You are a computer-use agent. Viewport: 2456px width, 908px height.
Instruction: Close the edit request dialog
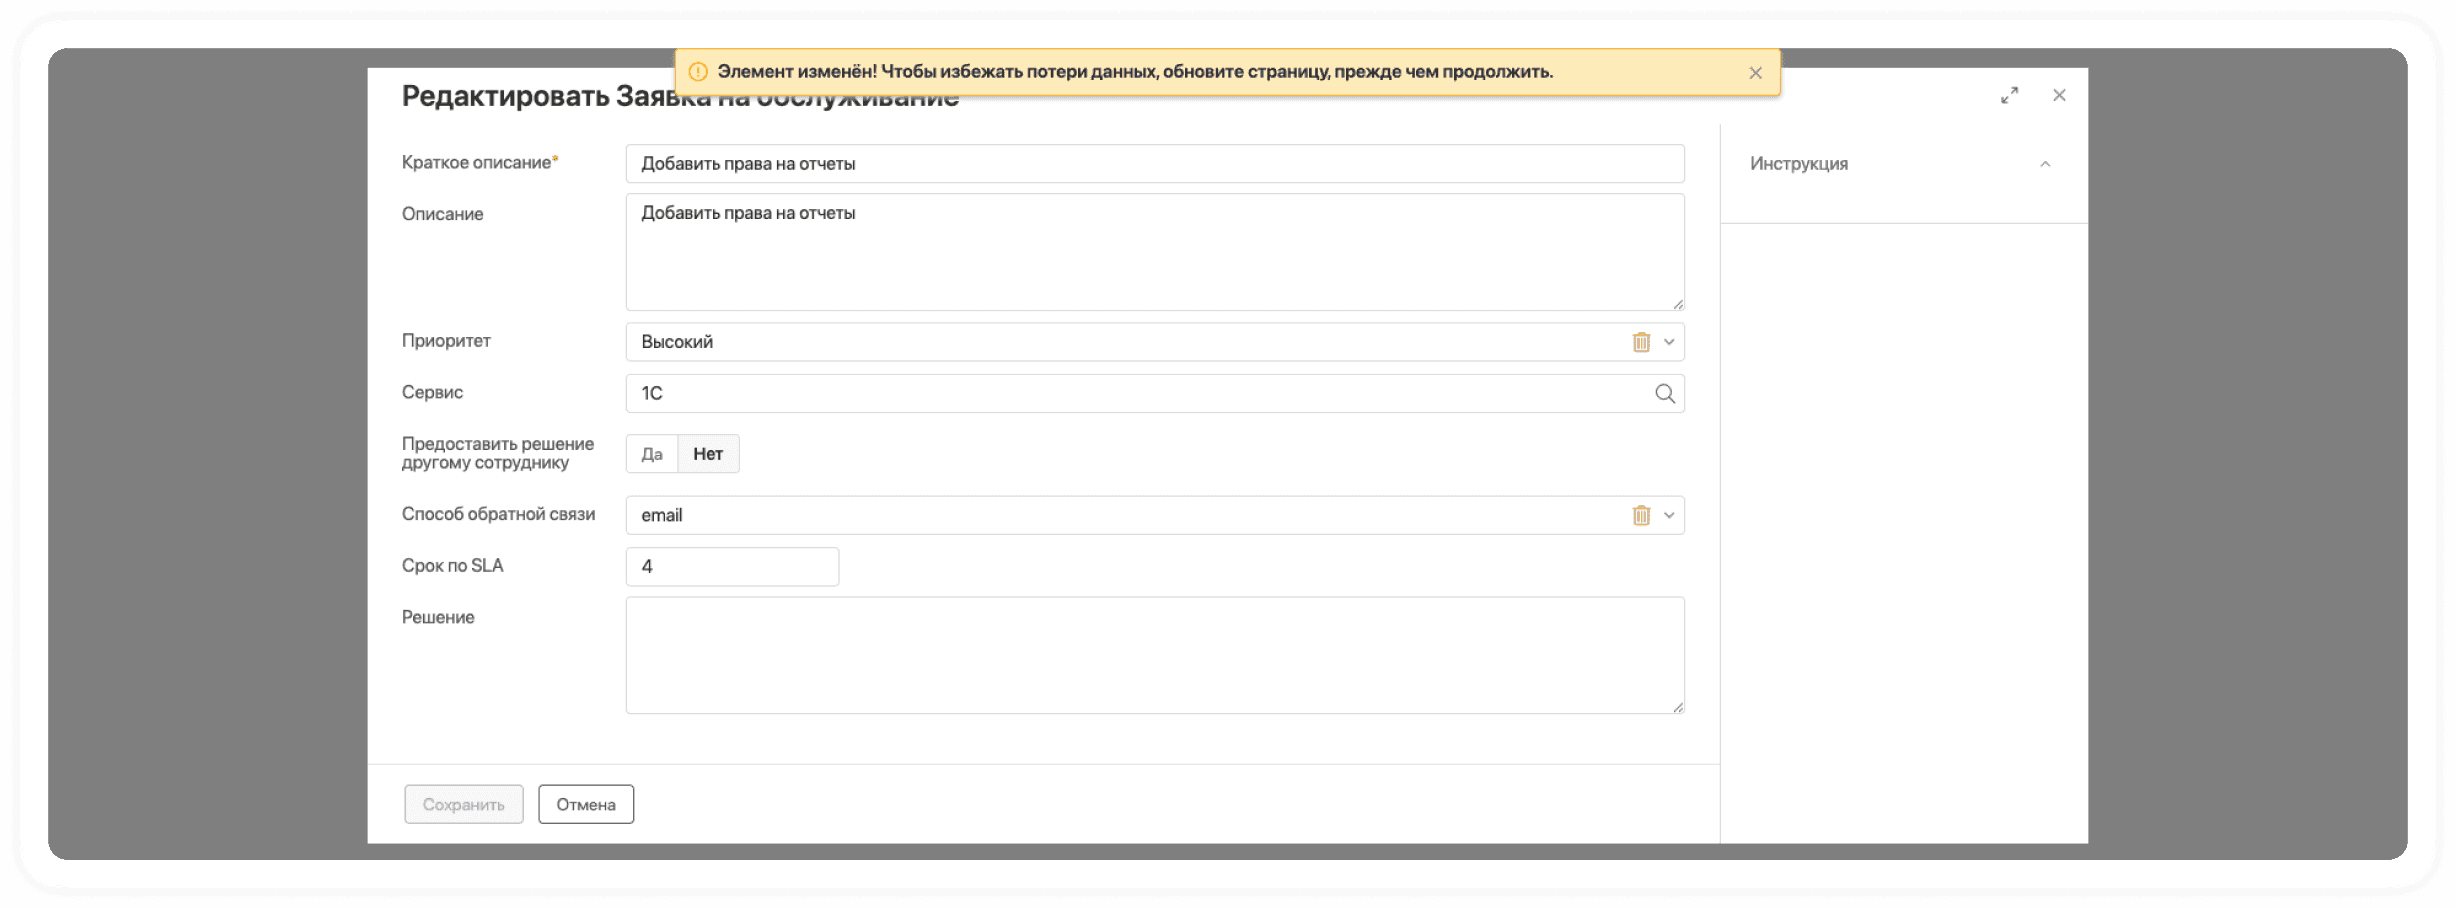tap(2059, 95)
